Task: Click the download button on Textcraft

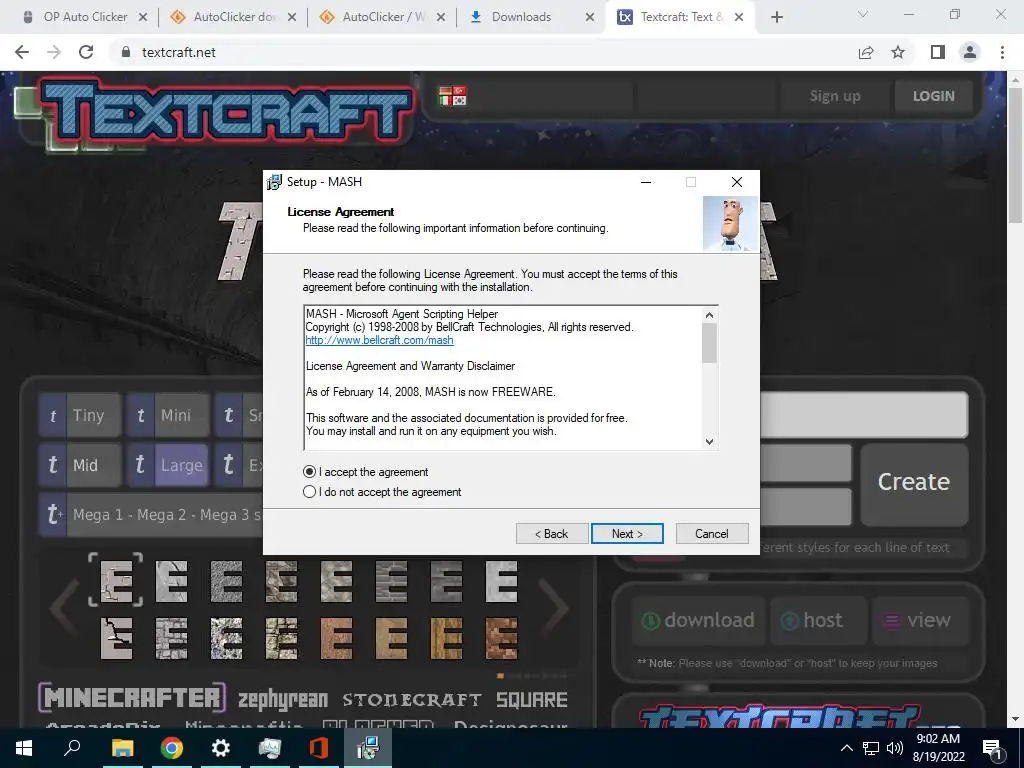Action: 697,620
